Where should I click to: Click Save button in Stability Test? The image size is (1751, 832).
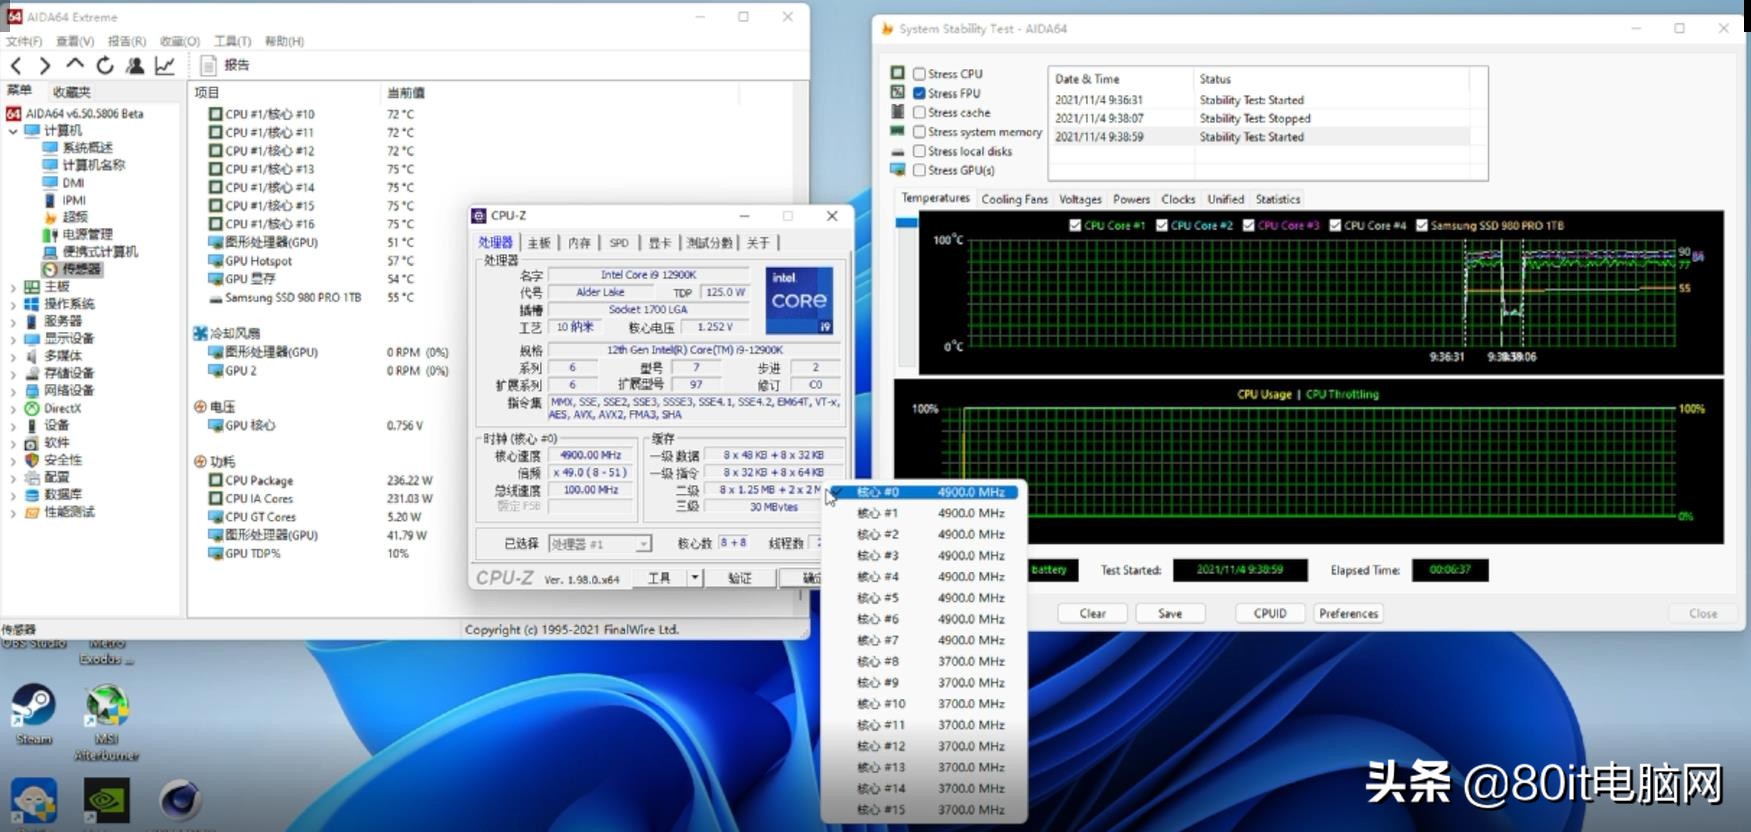click(1170, 613)
